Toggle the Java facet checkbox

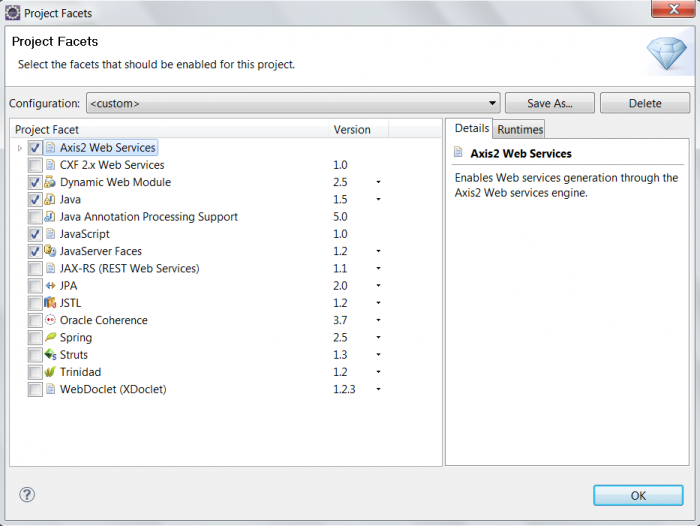(35, 200)
